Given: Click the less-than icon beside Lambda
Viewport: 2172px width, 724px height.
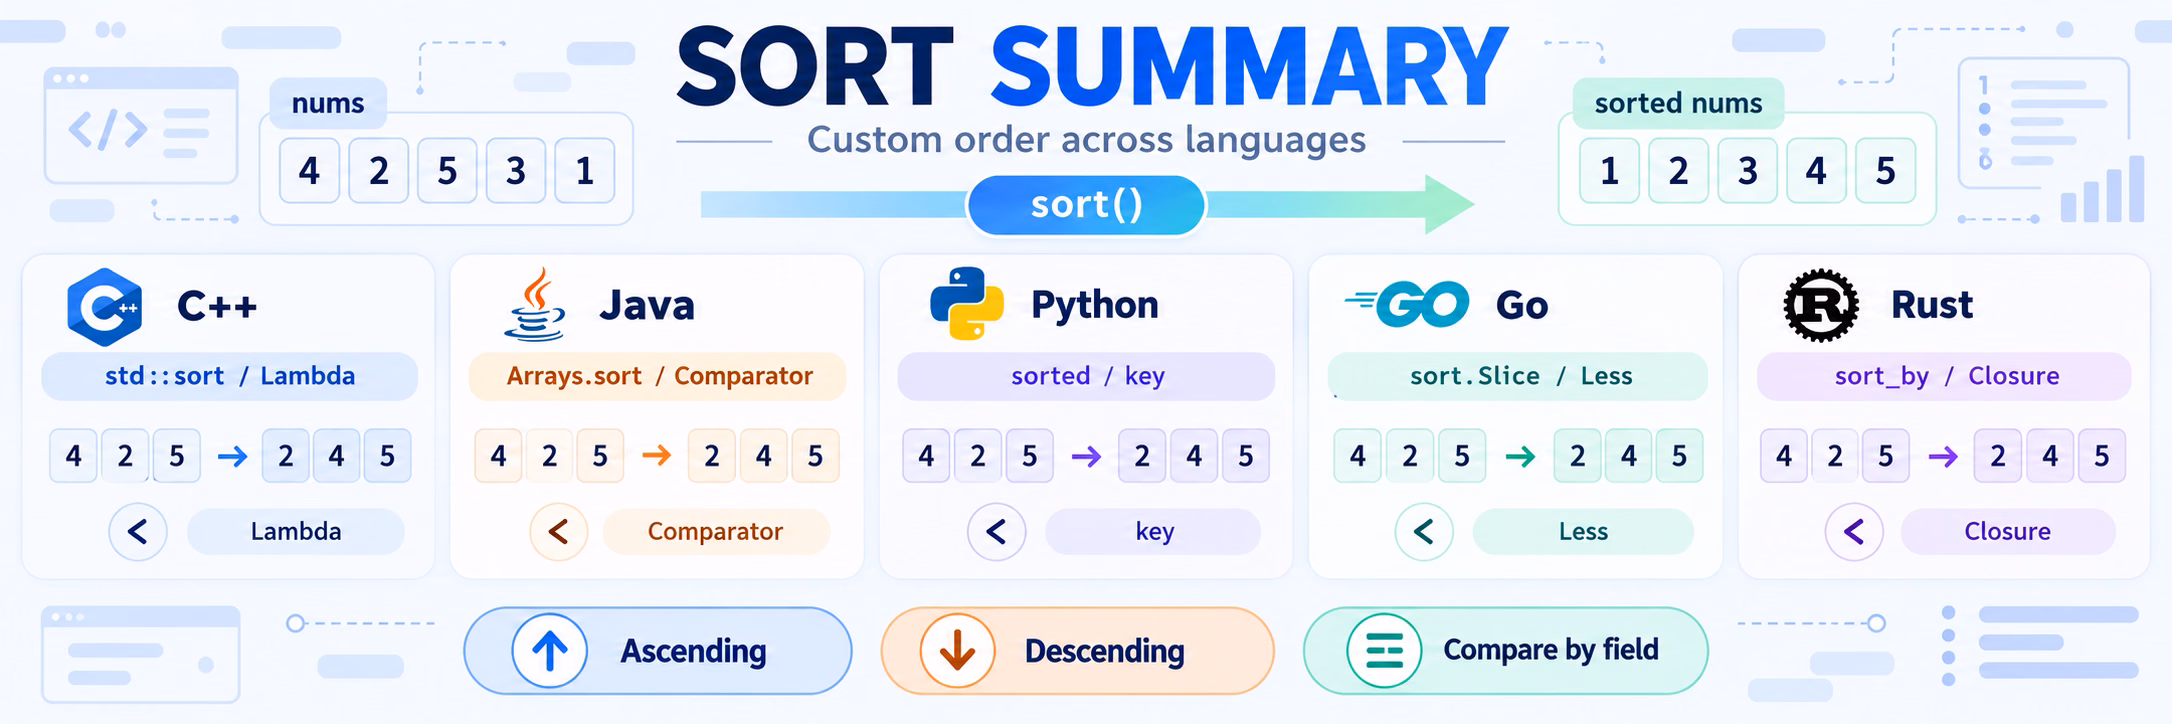Looking at the screenshot, I should pos(138,532).
